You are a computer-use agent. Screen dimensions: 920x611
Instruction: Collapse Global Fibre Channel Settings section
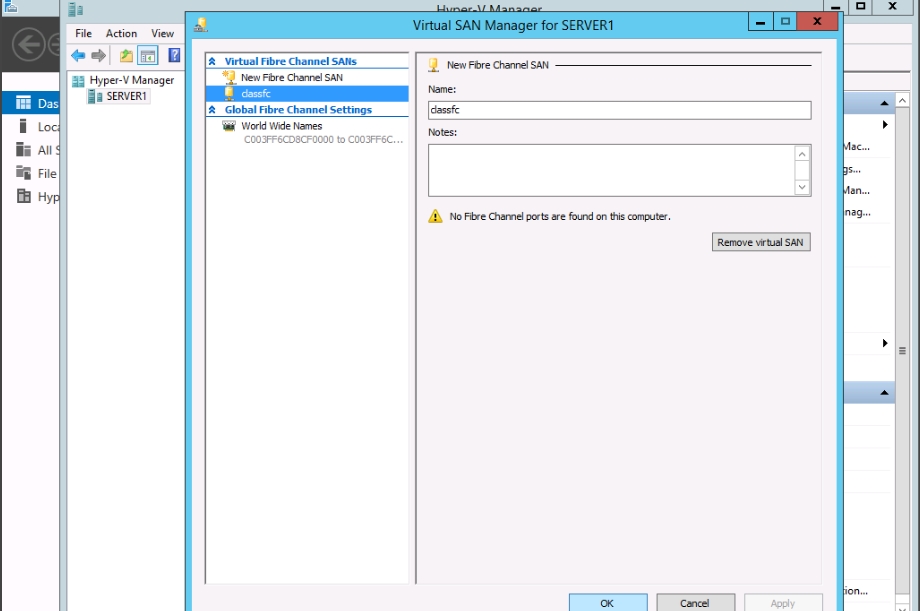[x=212, y=110]
